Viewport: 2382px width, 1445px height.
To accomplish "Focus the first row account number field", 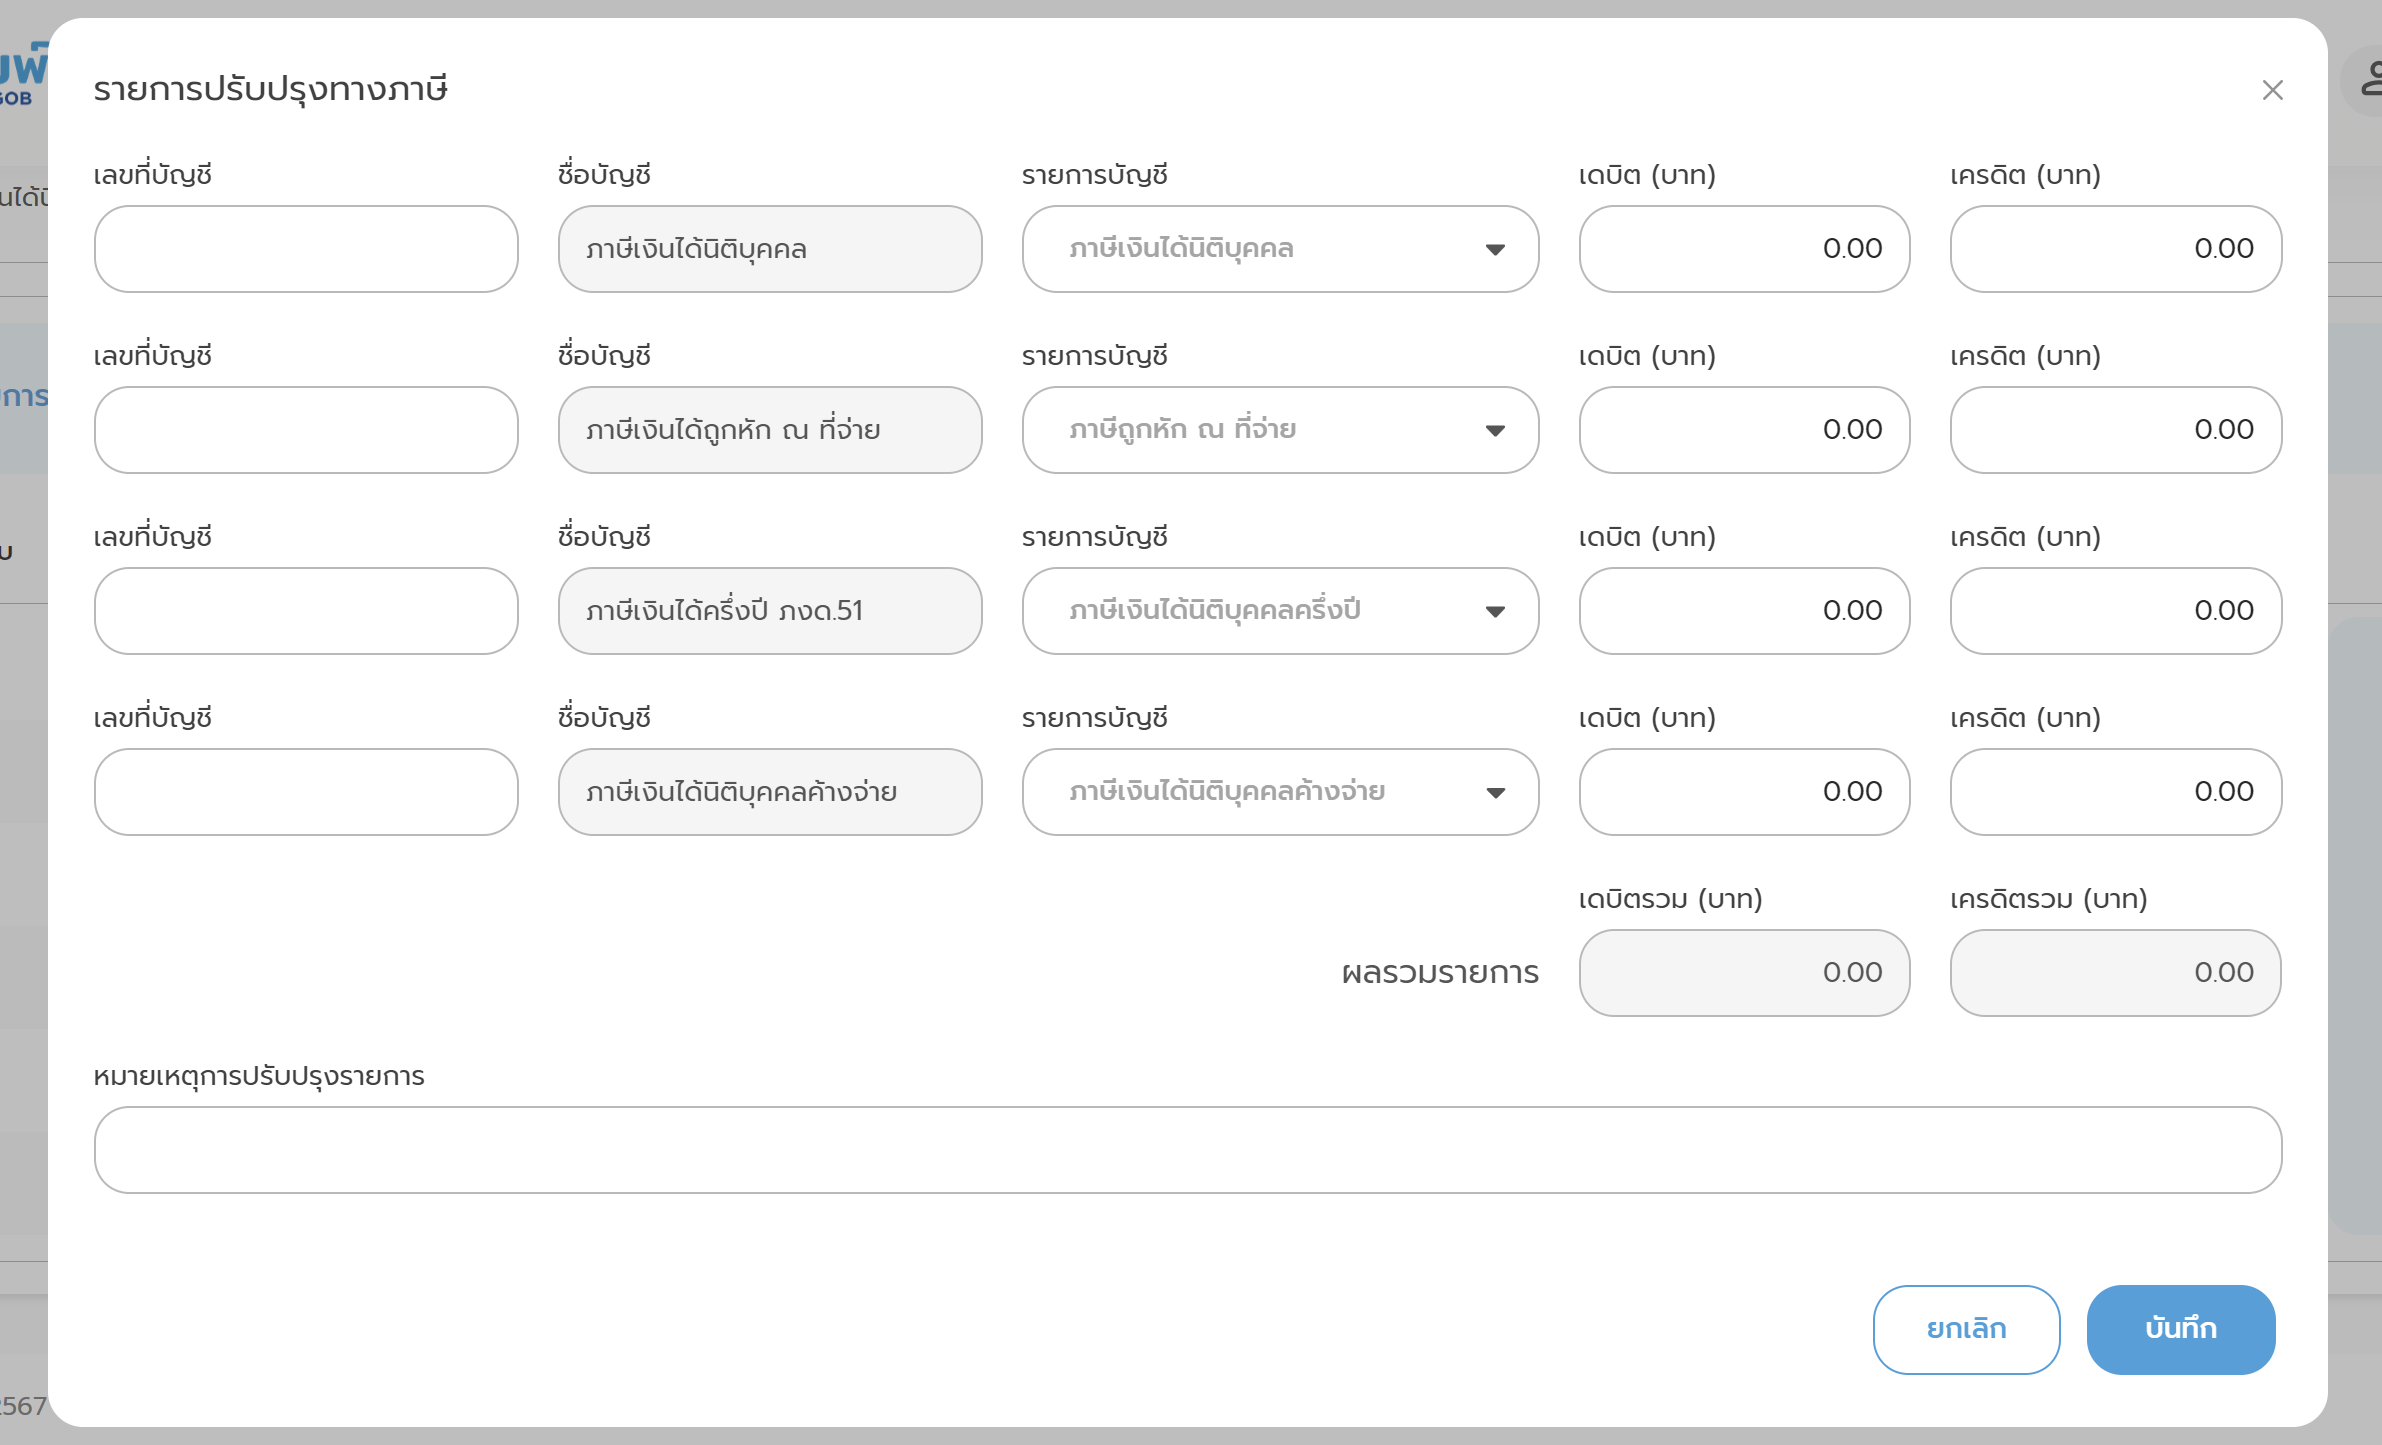I will (306, 249).
